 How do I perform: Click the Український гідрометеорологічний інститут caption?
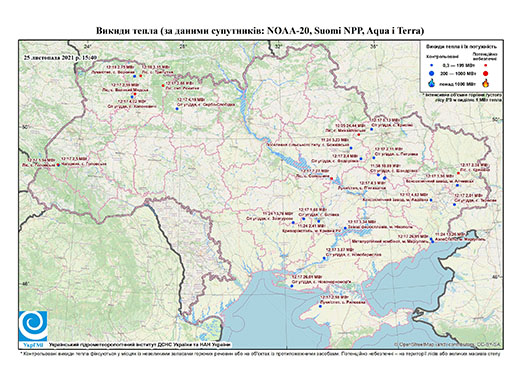pyautogui.click(x=140, y=345)
